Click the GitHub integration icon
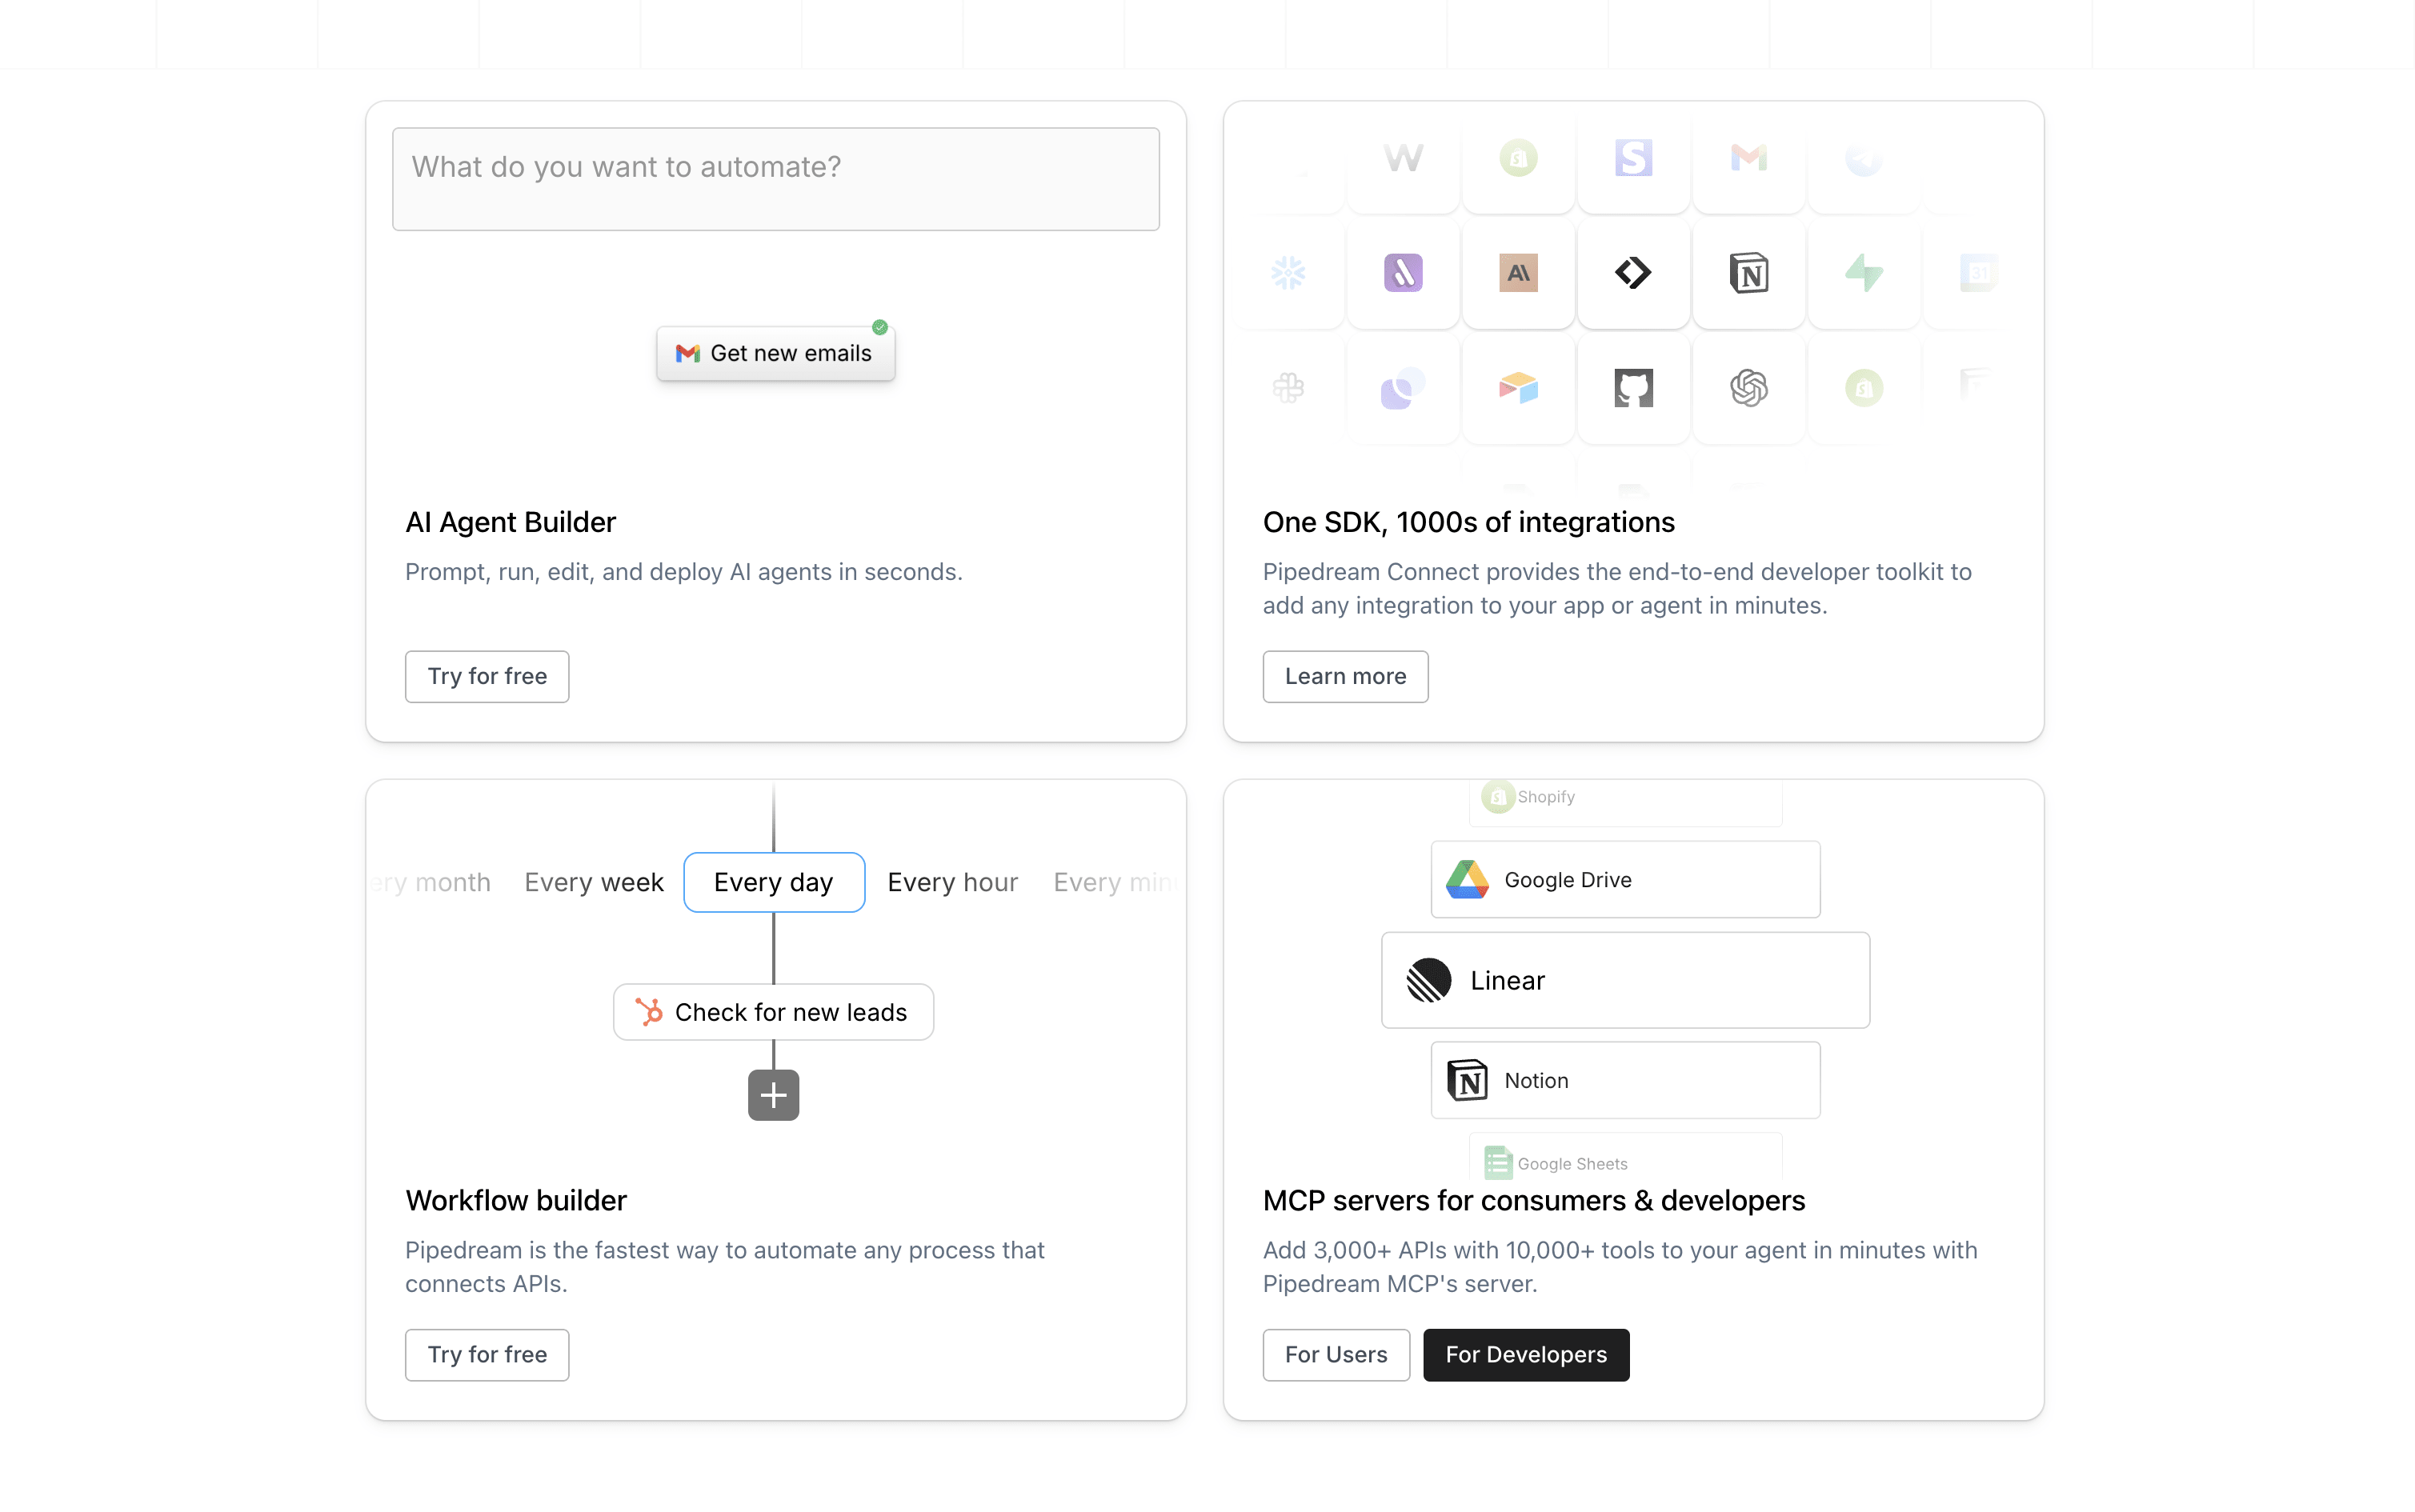Image resolution: width=2415 pixels, height=1512 pixels. [1633, 388]
